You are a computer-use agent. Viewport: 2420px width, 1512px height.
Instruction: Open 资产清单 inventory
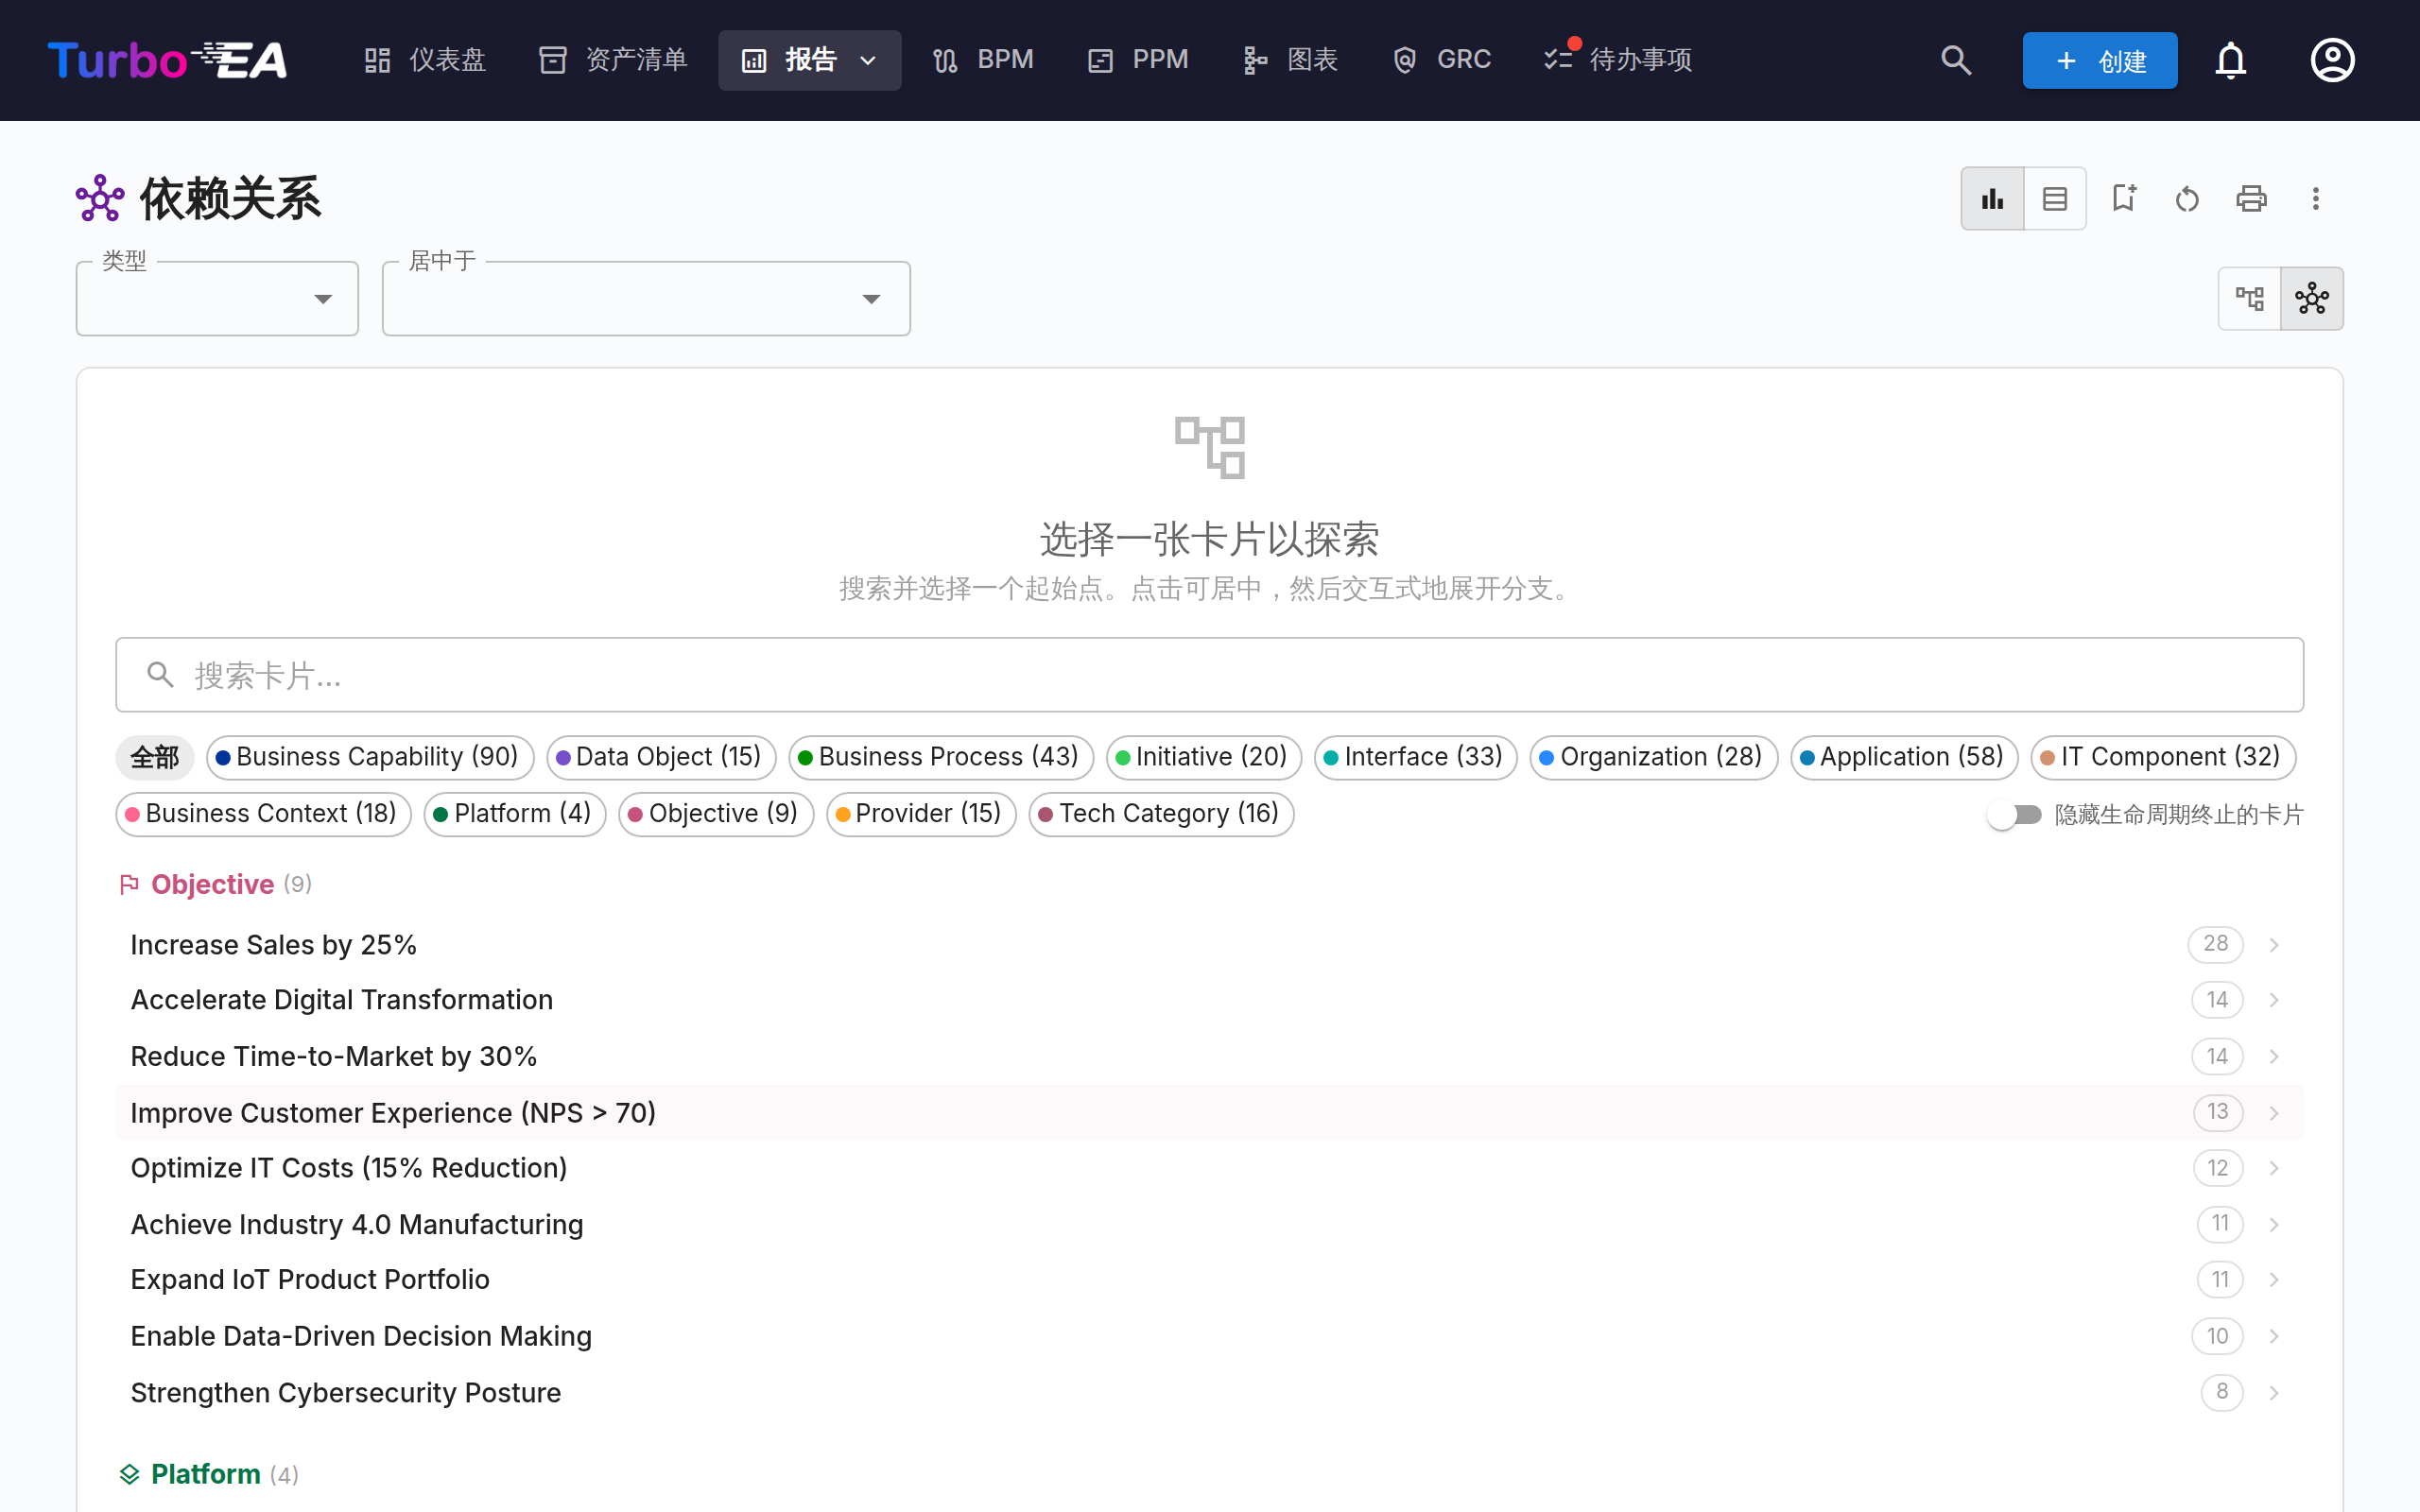coord(613,60)
